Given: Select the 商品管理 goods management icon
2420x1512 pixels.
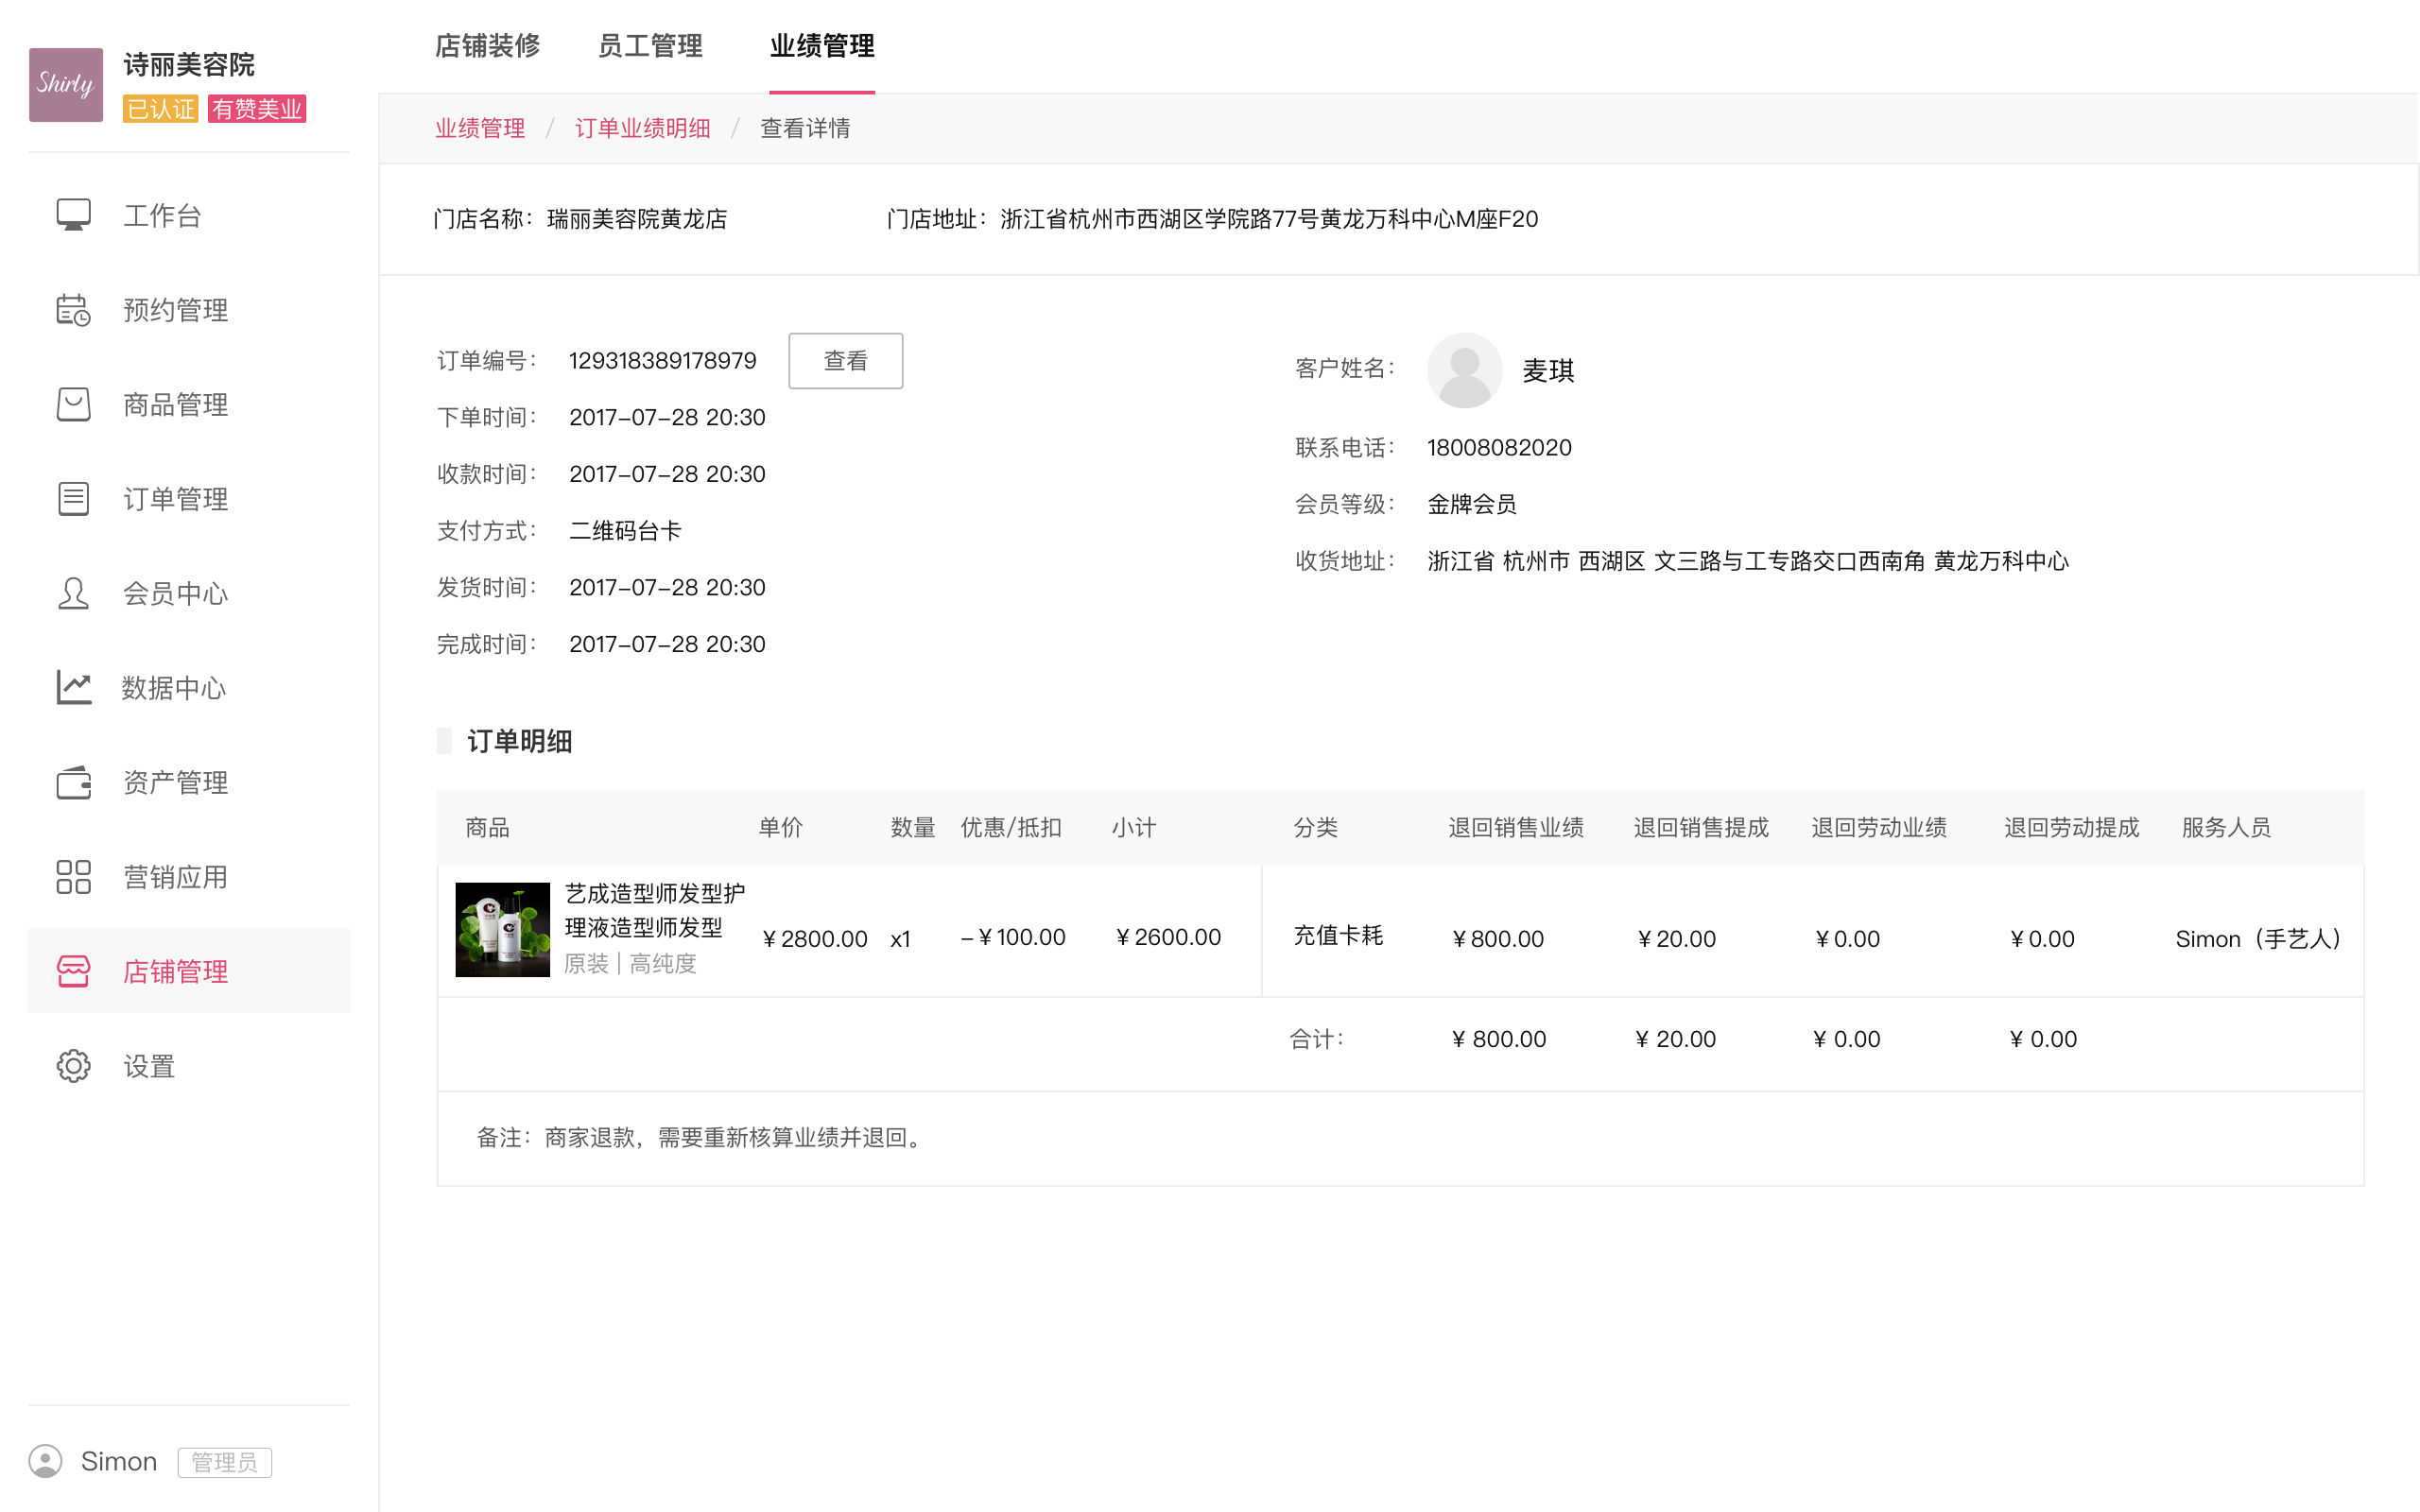Looking at the screenshot, I should pos(72,404).
